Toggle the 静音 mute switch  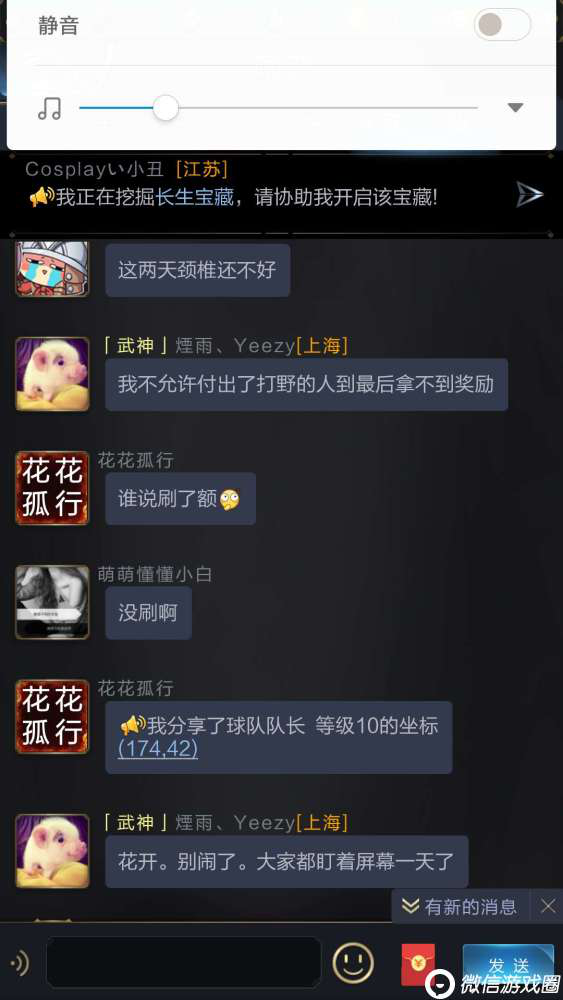(x=502, y=25)
